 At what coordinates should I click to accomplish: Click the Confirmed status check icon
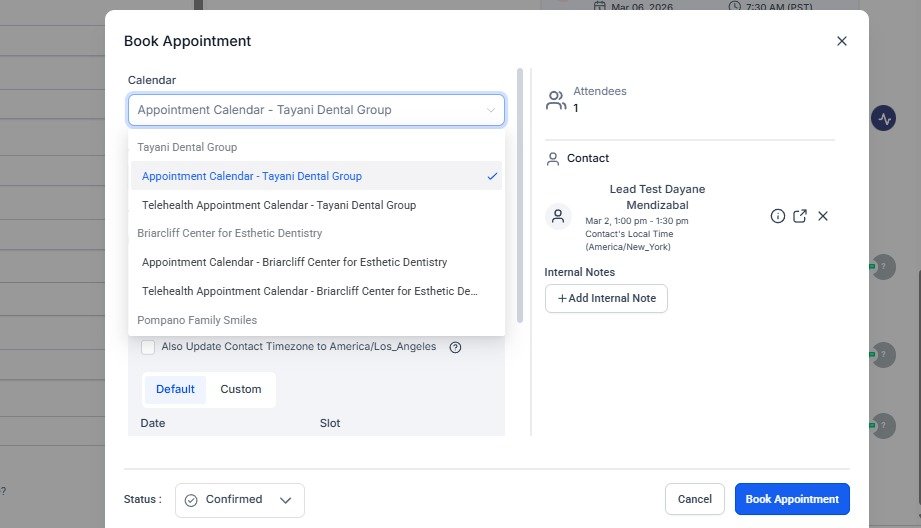click(x=191, y=500)
